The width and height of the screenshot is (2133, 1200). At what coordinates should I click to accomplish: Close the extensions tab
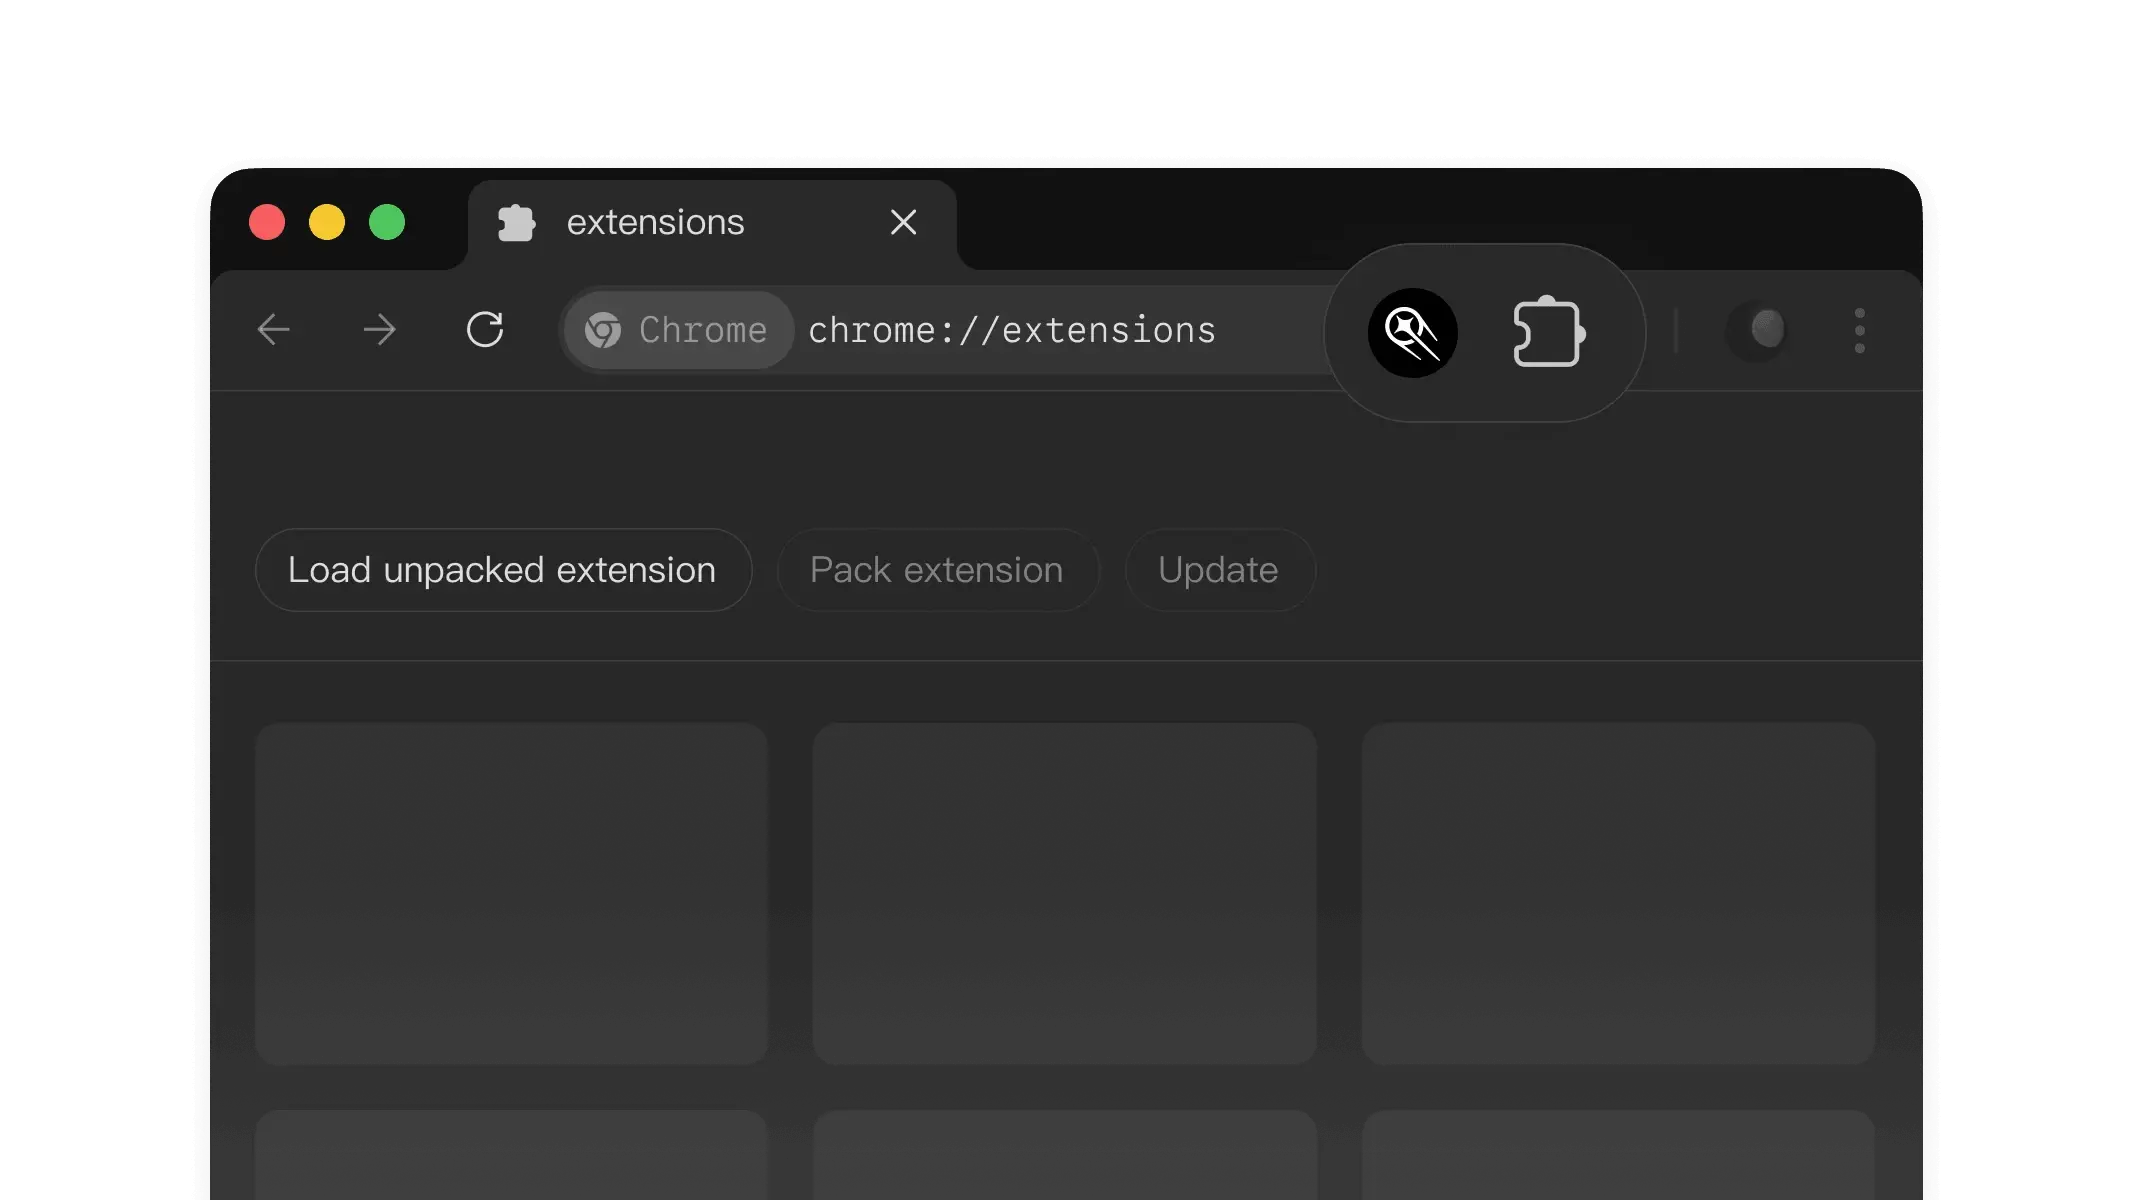click(903, 222)
